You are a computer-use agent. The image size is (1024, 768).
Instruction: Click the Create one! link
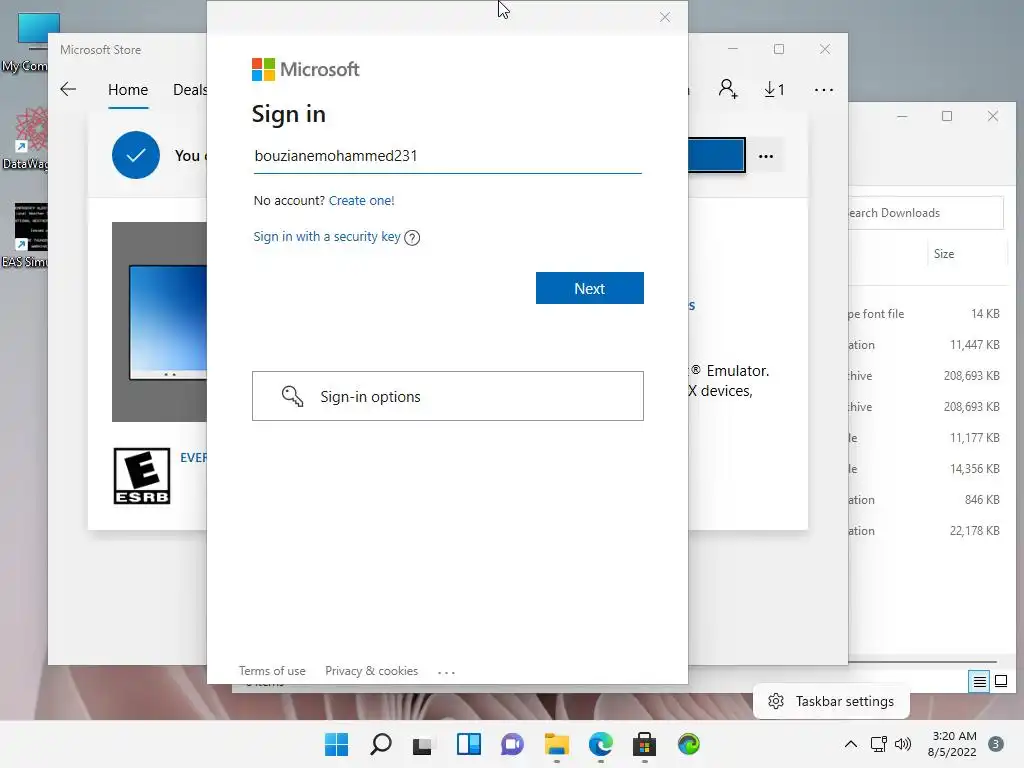point(361,200)
